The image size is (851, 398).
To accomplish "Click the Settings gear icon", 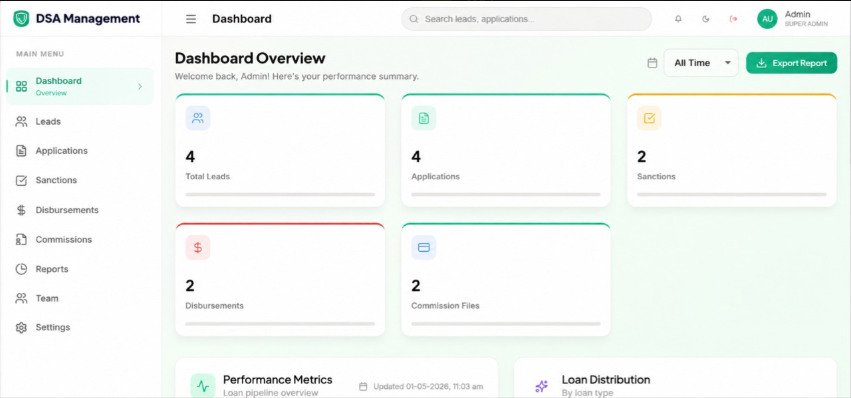I will 21,327.
